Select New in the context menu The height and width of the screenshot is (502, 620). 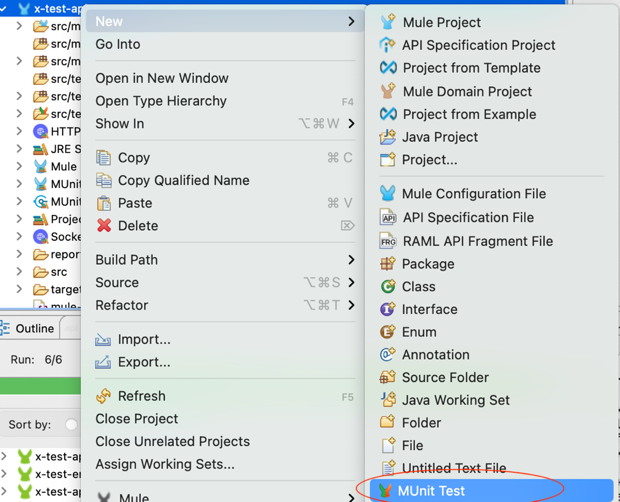[x=224, y=21]
